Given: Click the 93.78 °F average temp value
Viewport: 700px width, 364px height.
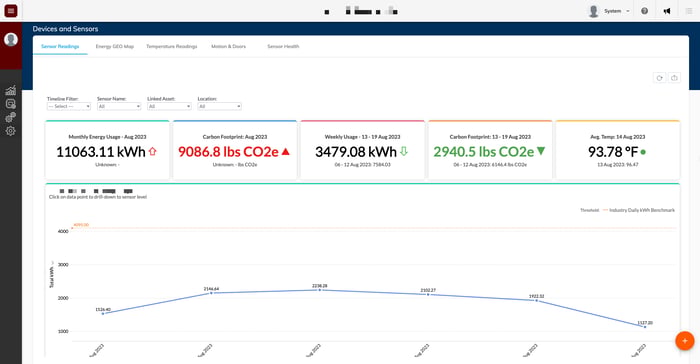Looking at the screenshot, I should point(613,152).
